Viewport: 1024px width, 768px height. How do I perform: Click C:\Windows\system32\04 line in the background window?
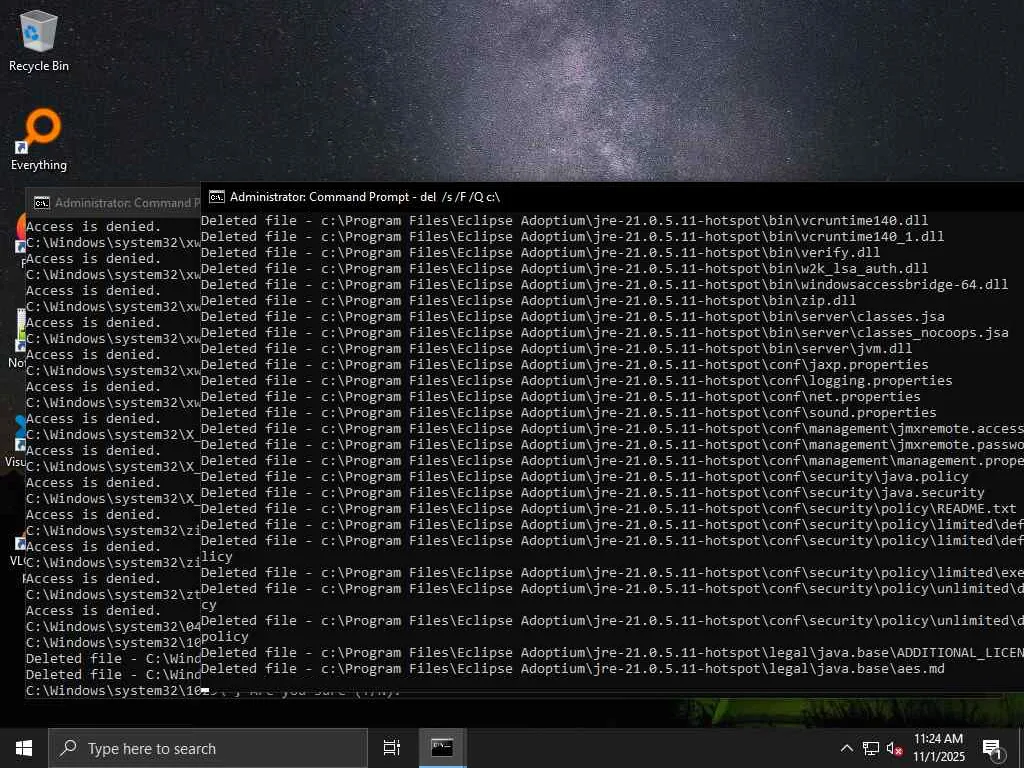pos(113,627)
